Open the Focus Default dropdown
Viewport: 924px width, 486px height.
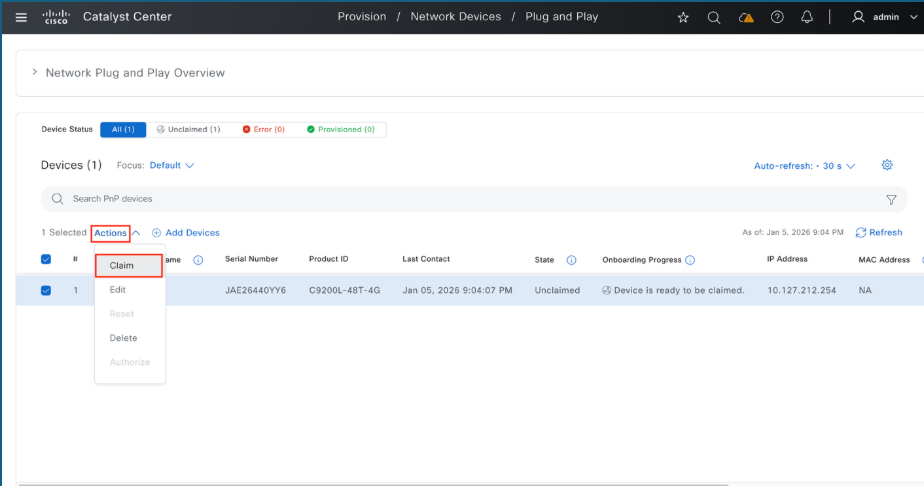tap(171, 166)
